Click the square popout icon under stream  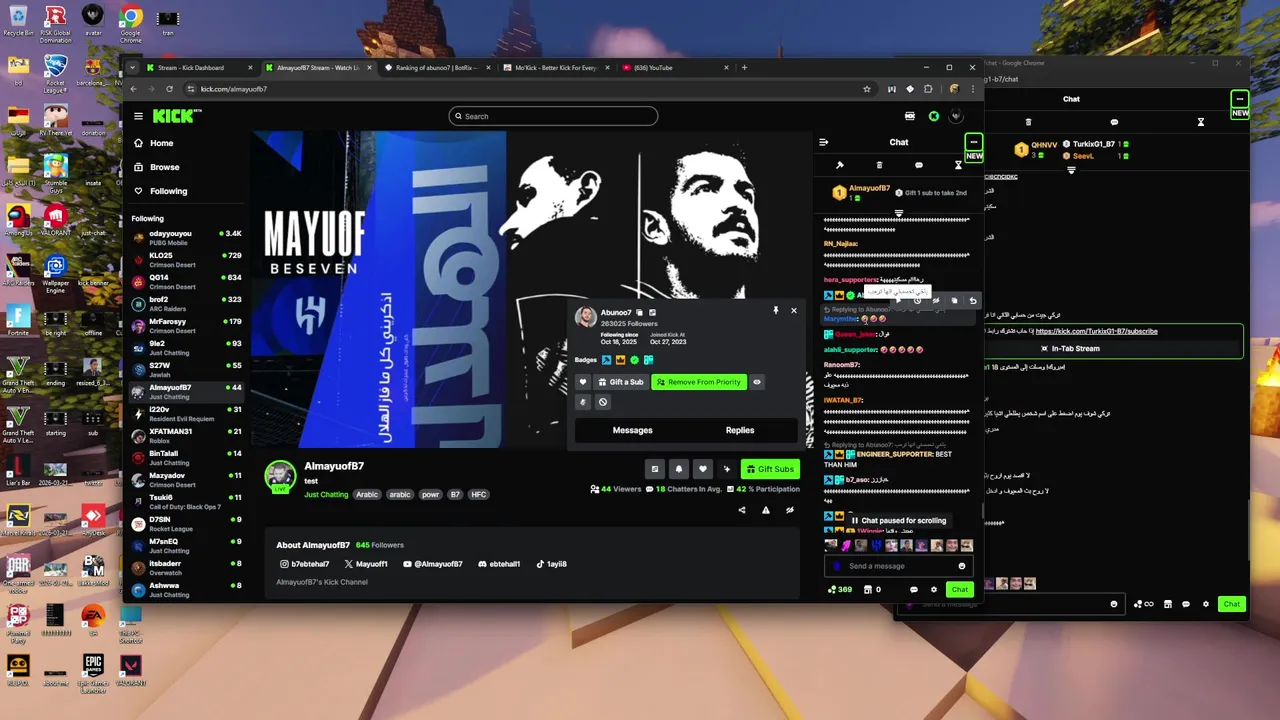tap(655, 469)
